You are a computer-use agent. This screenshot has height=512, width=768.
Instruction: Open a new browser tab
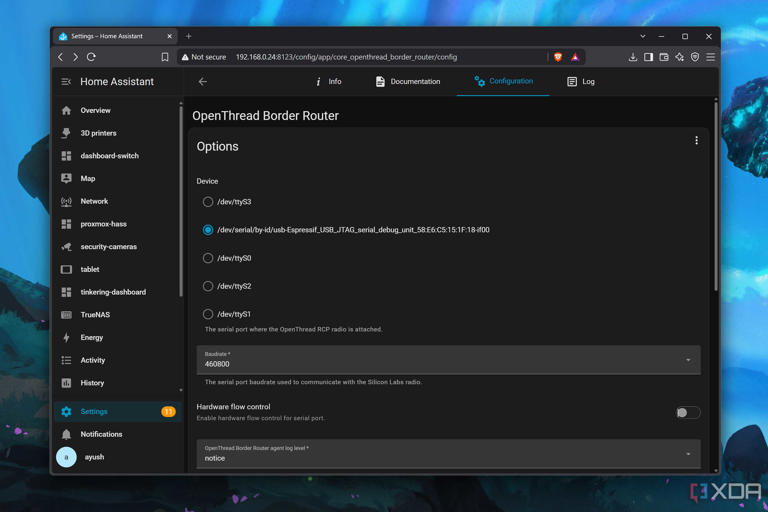189,36
